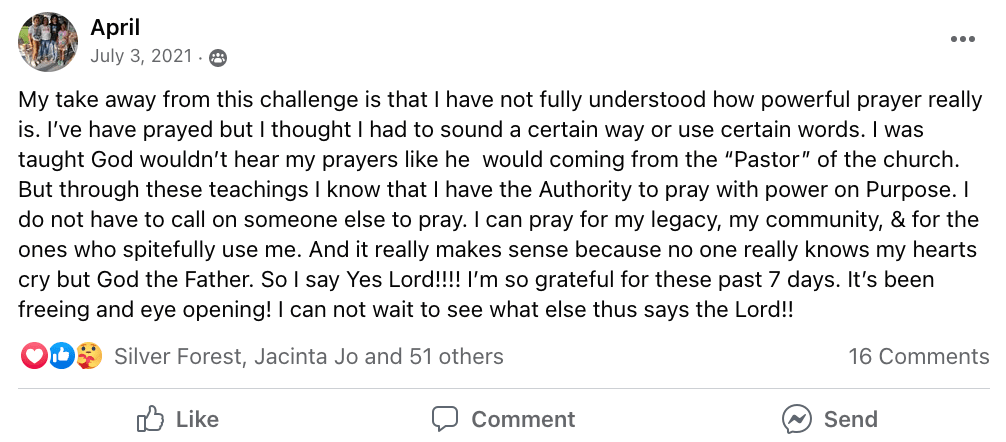The image size is (1006, 442).
Task: Click the Messenger send icon
Action: pos(797,418)
